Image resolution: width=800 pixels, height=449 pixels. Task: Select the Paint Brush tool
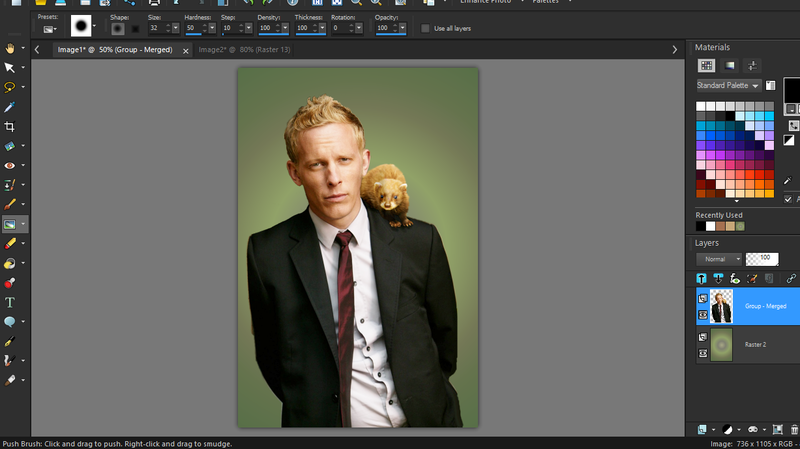pyautogui.click(x=10, y=204)
